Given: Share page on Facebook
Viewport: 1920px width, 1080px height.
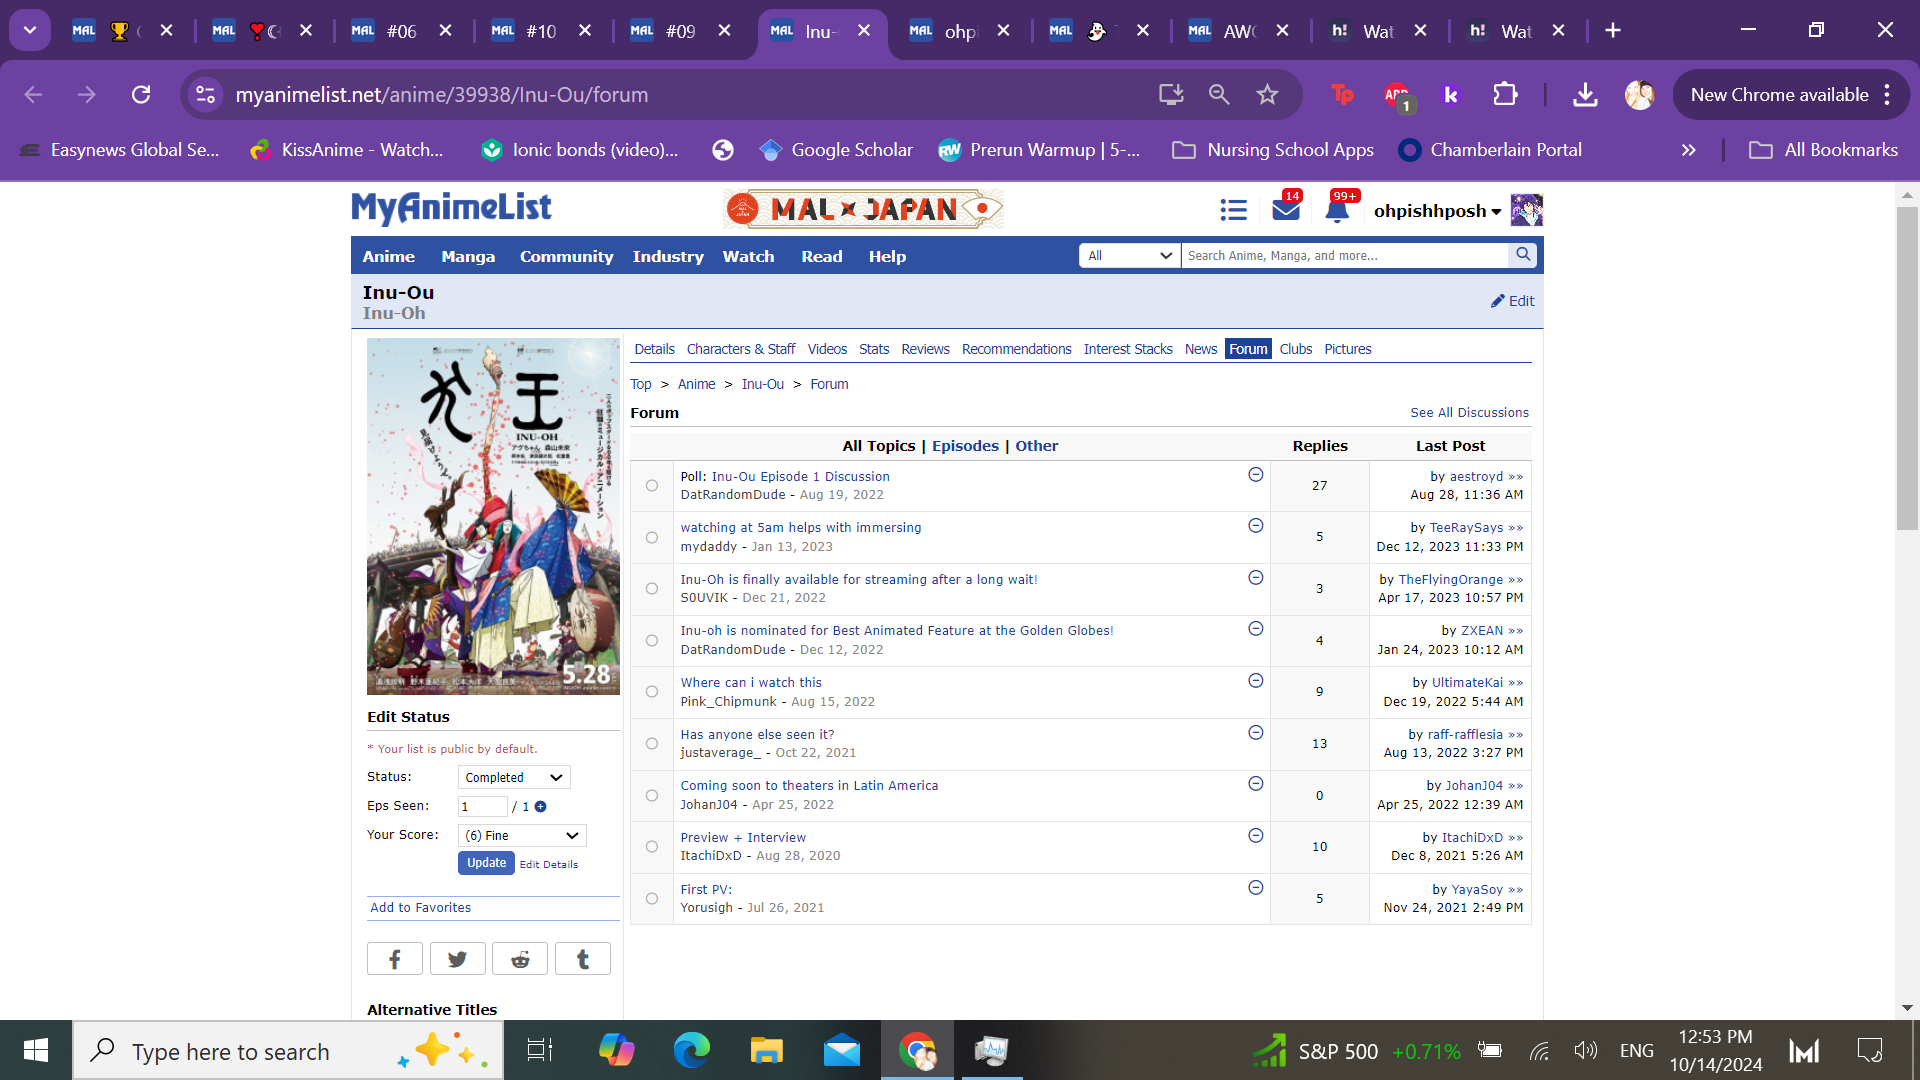Looking at the screenshot, I should [x=394, y=959].
